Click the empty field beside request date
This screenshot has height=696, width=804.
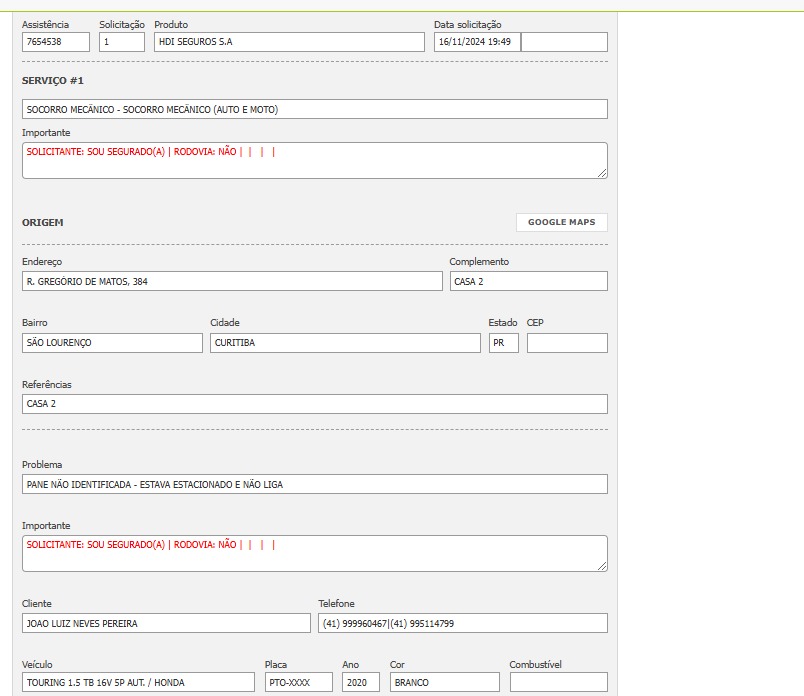[565, 42]
